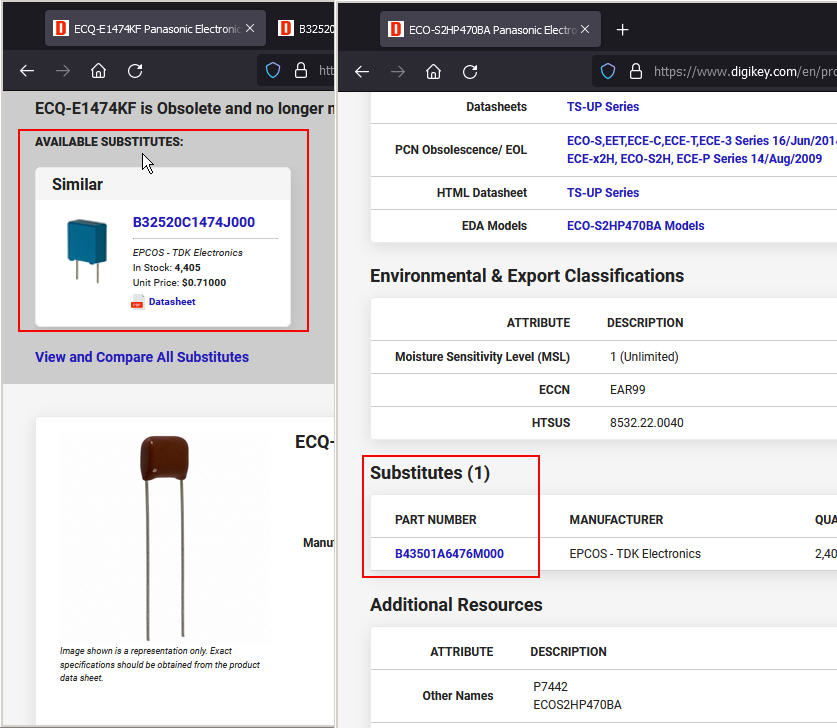Viewport: 837px width, 728px height.
Task: Open home page in the left browser window
Action: pyautogui.click(x=98, y=70)
